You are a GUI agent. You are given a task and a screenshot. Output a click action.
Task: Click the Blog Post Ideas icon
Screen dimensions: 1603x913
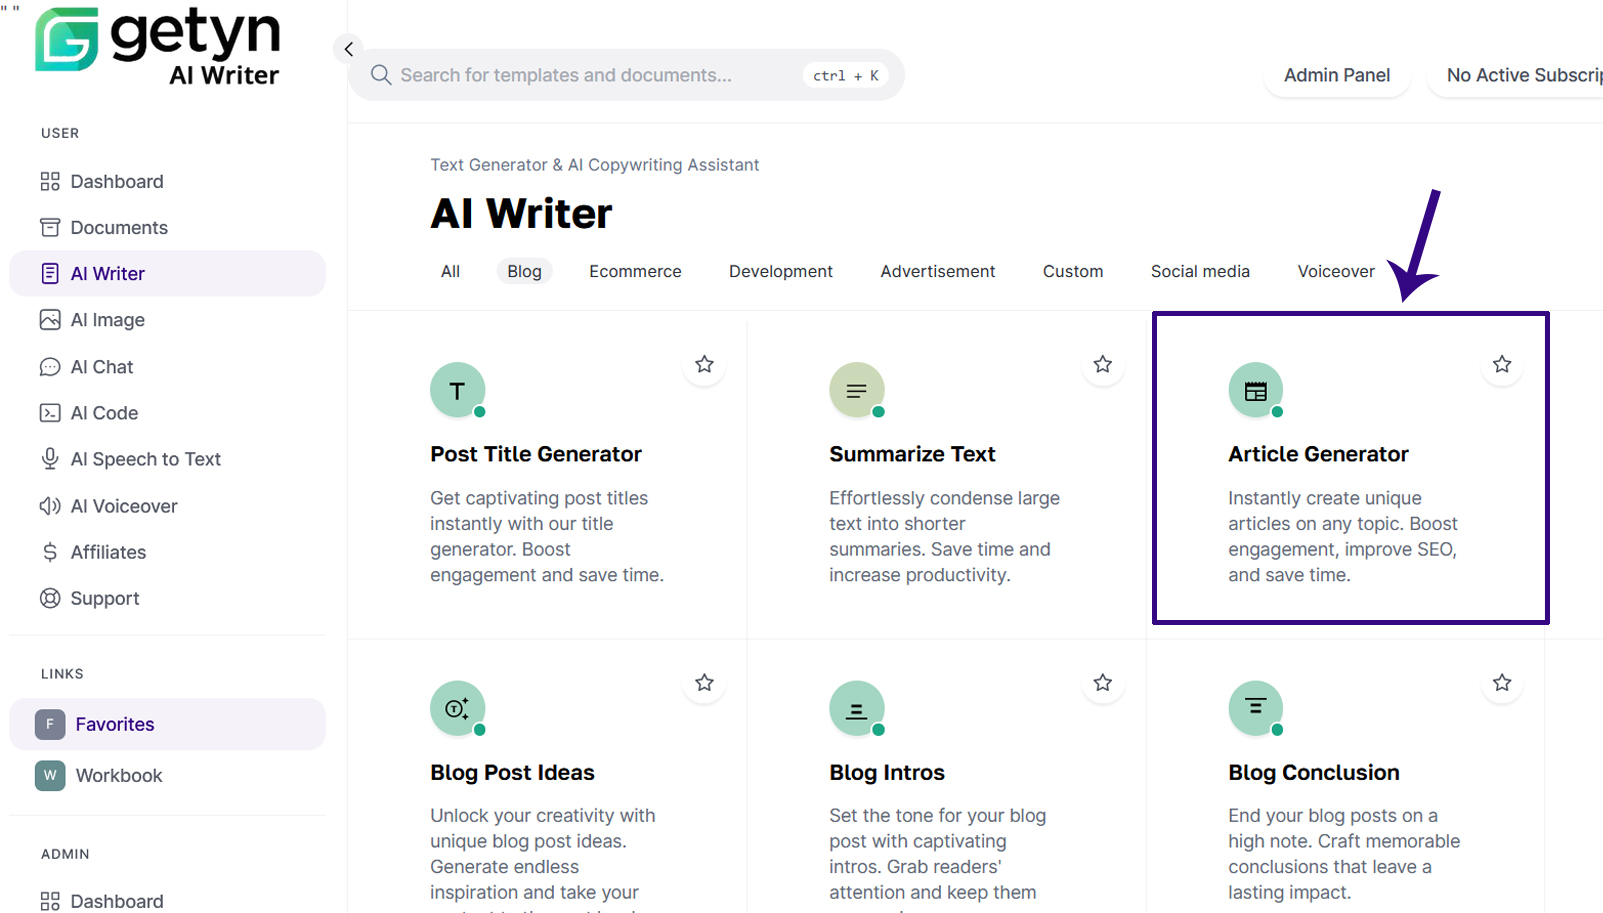click(458, 708)
